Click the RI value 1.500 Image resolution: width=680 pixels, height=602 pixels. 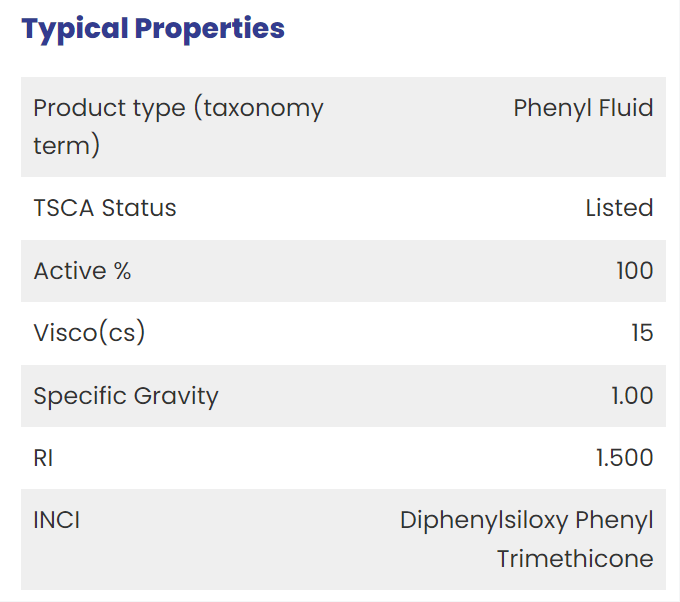pos(624,458)
